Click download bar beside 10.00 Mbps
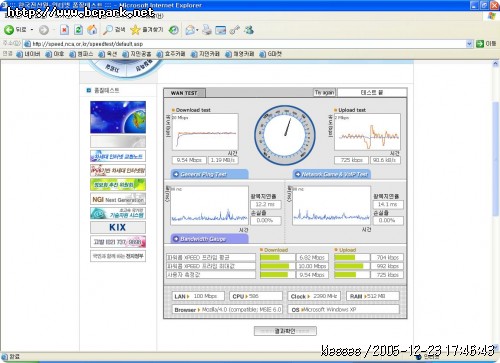This screenshot has height=363, width=500. [x=277, y=266]
